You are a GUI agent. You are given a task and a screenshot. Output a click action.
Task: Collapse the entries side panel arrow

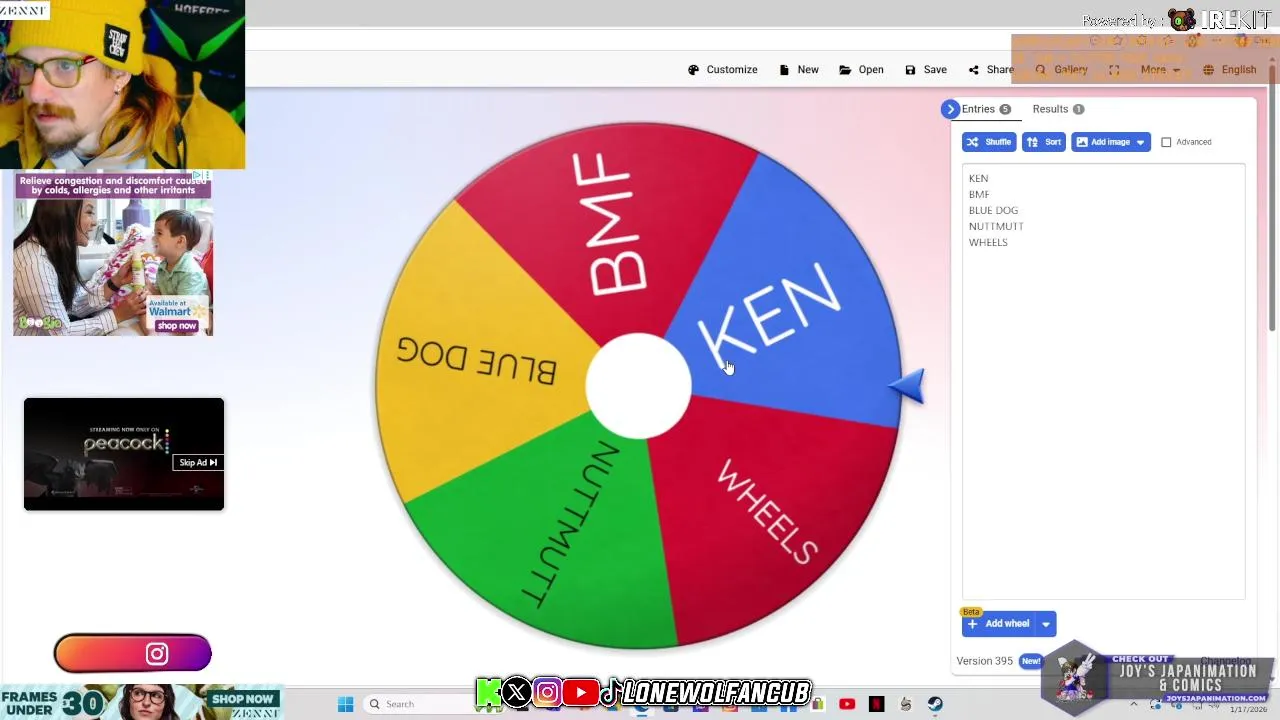coord(950,109)
